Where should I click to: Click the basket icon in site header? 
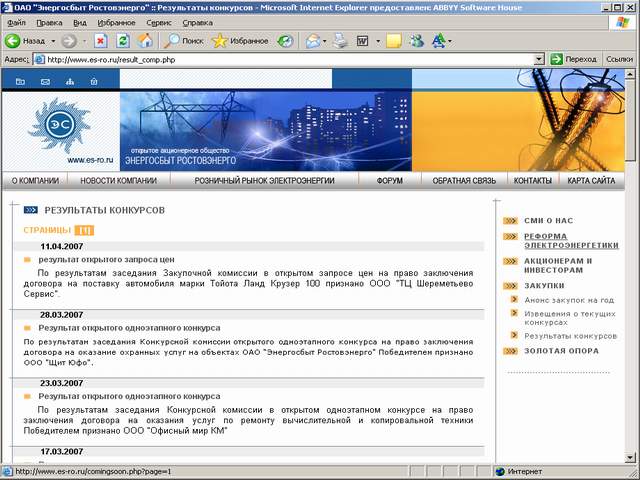(x=94, y=82)
